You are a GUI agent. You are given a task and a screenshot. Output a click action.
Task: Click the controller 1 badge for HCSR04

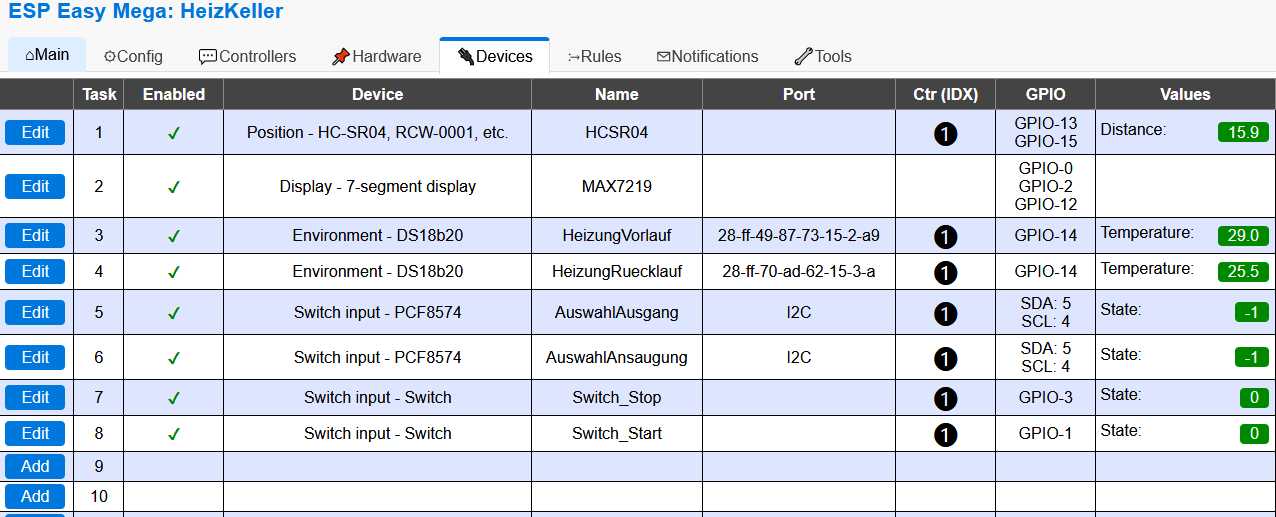click(945, 133)
